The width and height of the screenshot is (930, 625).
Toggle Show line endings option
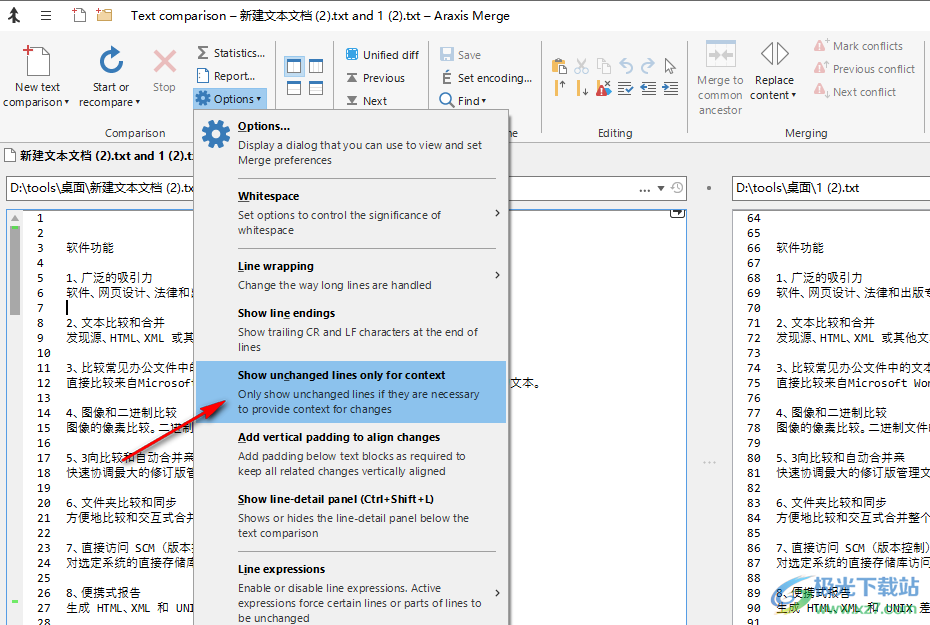352,330
